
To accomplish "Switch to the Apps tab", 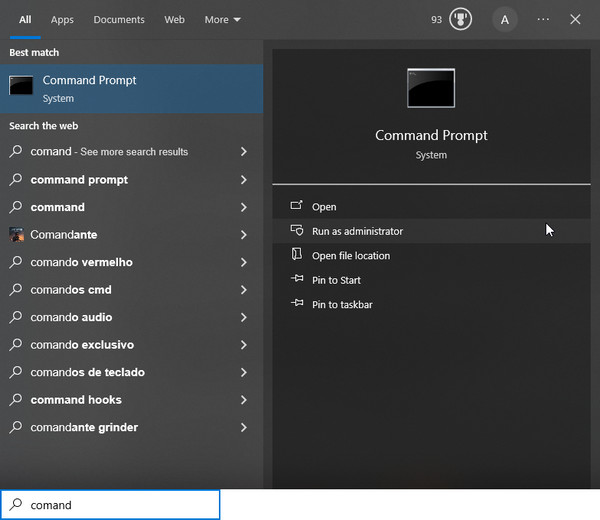I will [x=62, y=20].
